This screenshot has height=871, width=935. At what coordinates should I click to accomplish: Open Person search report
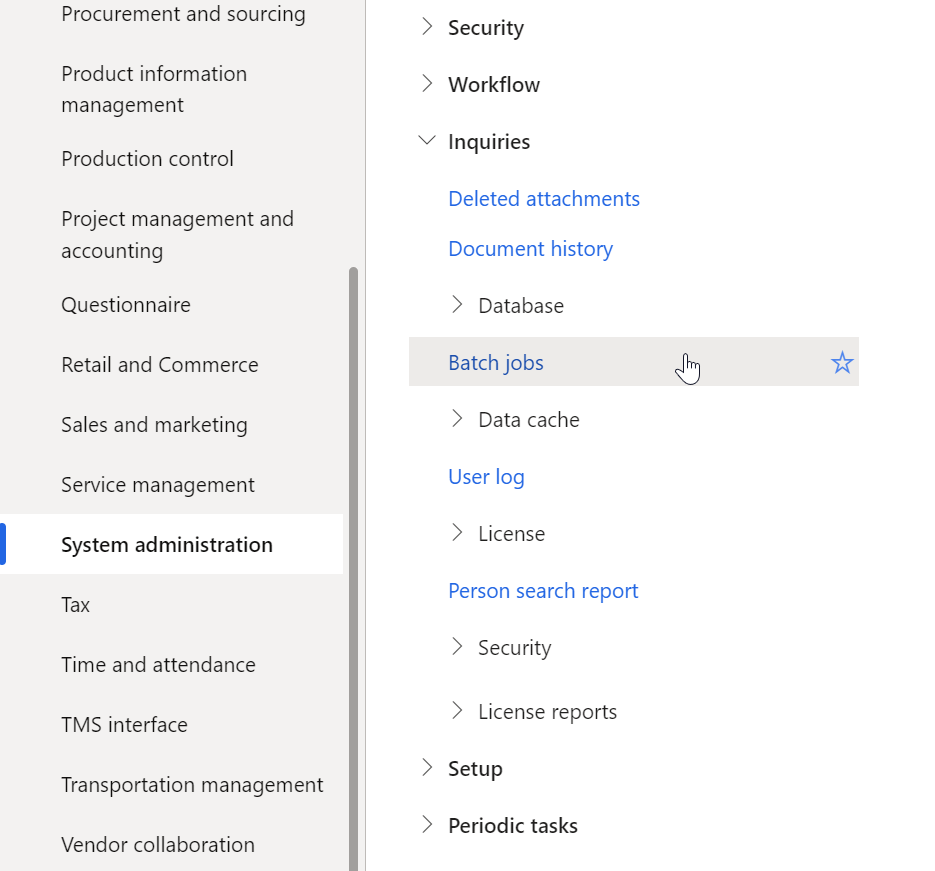tap(543, 591)
